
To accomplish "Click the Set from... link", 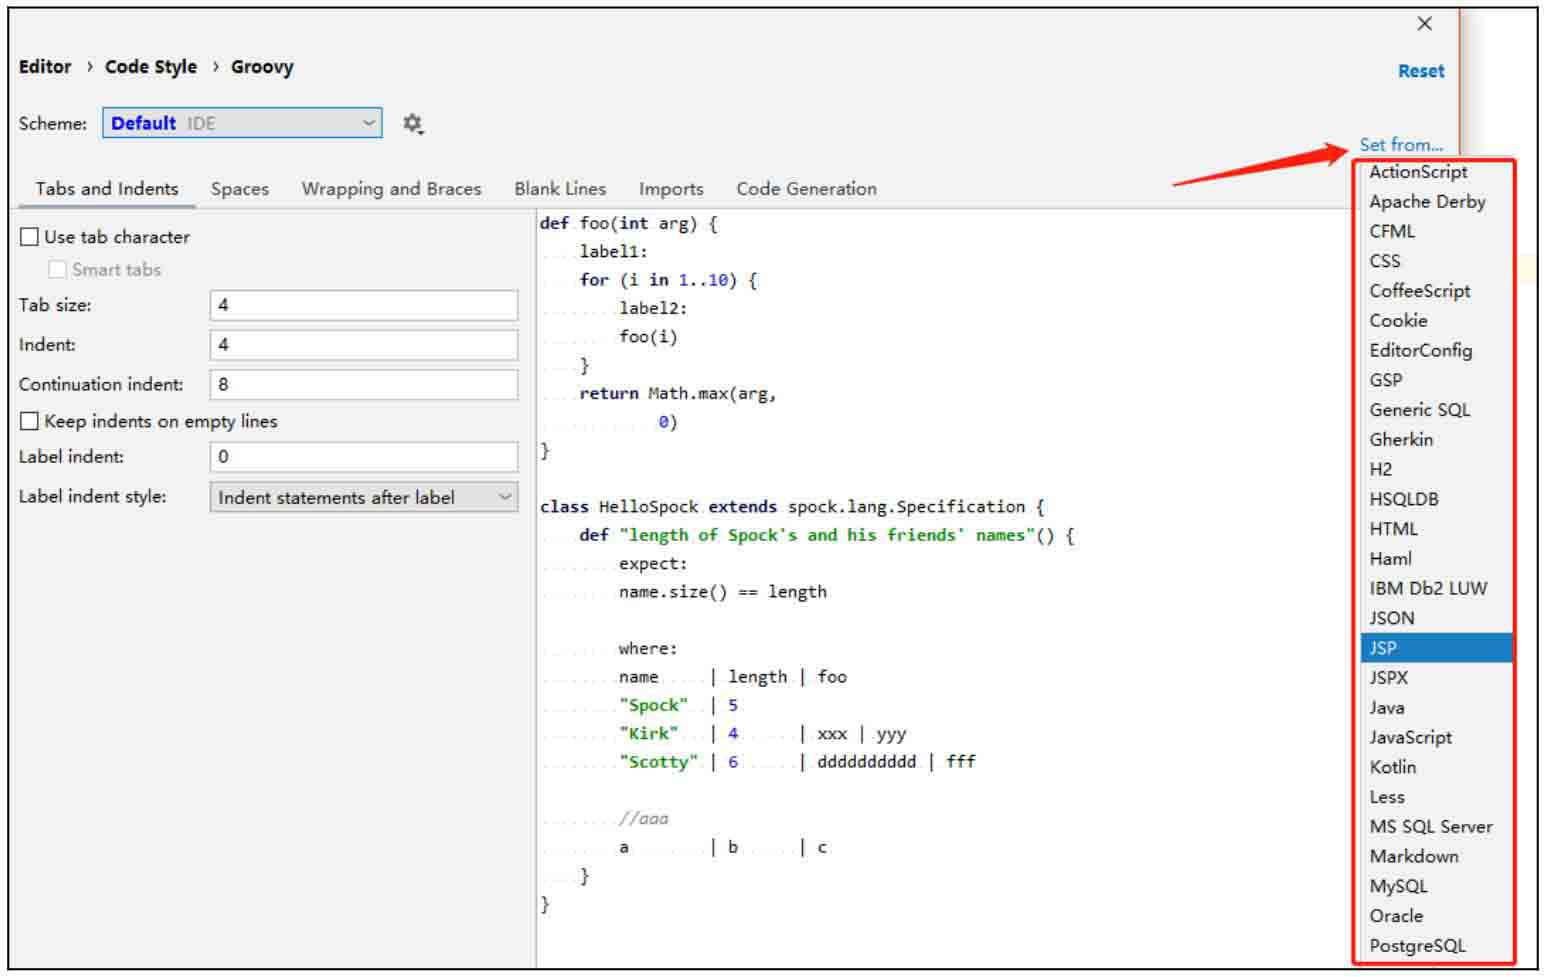I will coord(1400,145).
